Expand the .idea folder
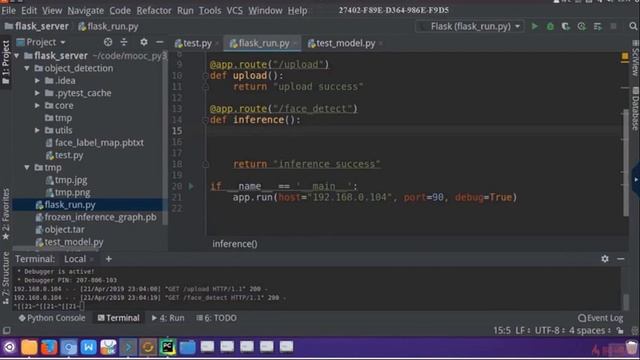 tap(37, 81)
